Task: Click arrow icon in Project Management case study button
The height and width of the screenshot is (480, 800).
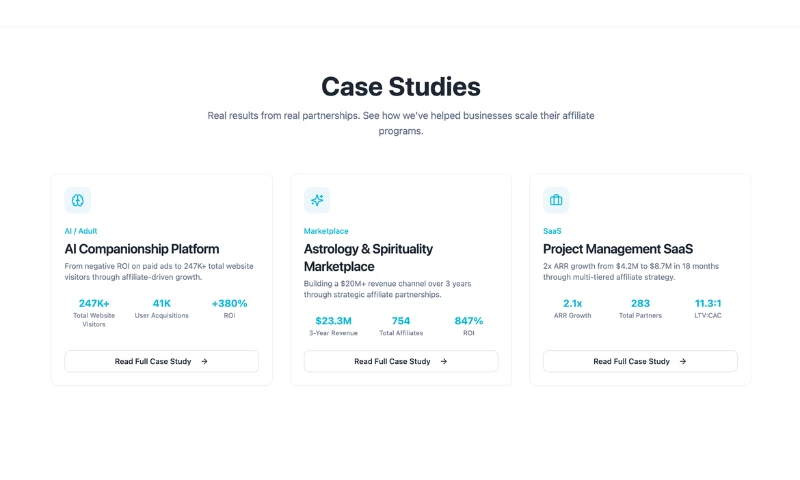Action: coord(683,361)
